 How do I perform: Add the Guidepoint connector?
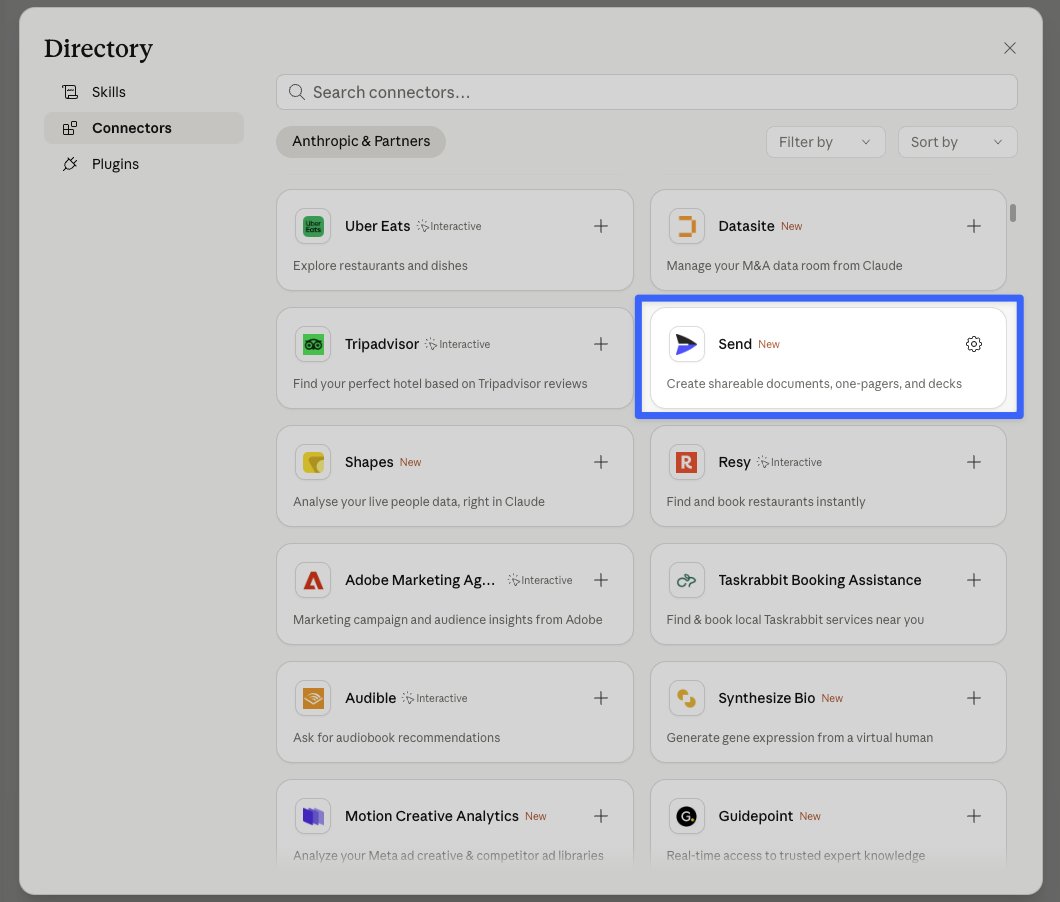tap(973, 816)
